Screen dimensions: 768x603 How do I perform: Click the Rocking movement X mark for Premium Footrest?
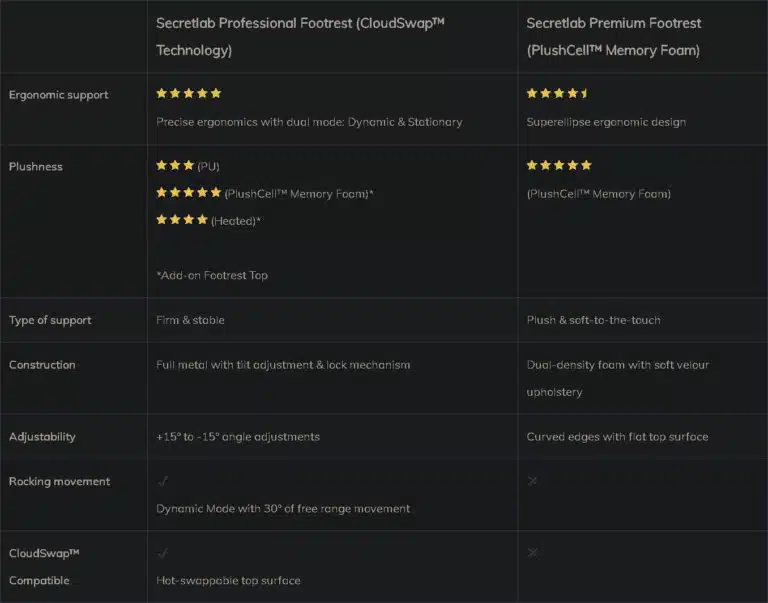tap(533, 481)
